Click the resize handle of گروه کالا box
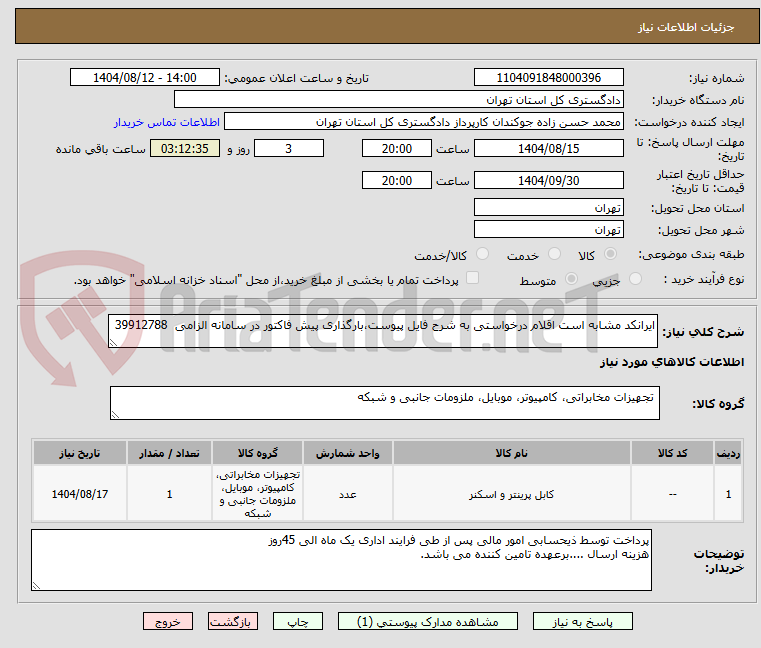Image resolution: width=761 pixels, height=648 pixels. 116,414
